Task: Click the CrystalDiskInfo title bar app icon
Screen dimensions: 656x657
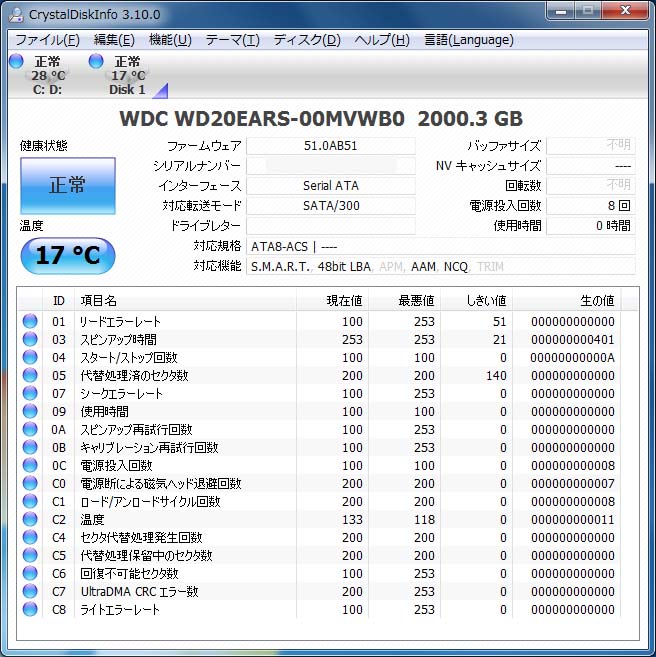Action: [x=15, y=14]
